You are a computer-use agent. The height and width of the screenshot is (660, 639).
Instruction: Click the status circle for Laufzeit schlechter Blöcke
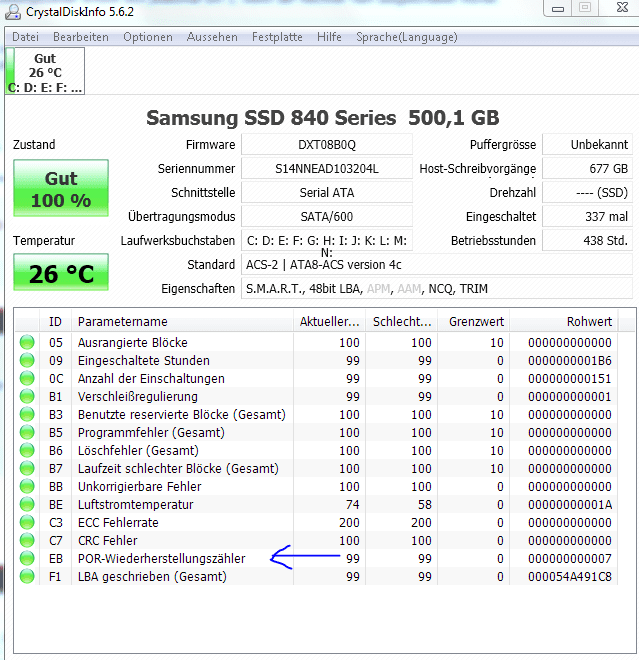(27, 468)
